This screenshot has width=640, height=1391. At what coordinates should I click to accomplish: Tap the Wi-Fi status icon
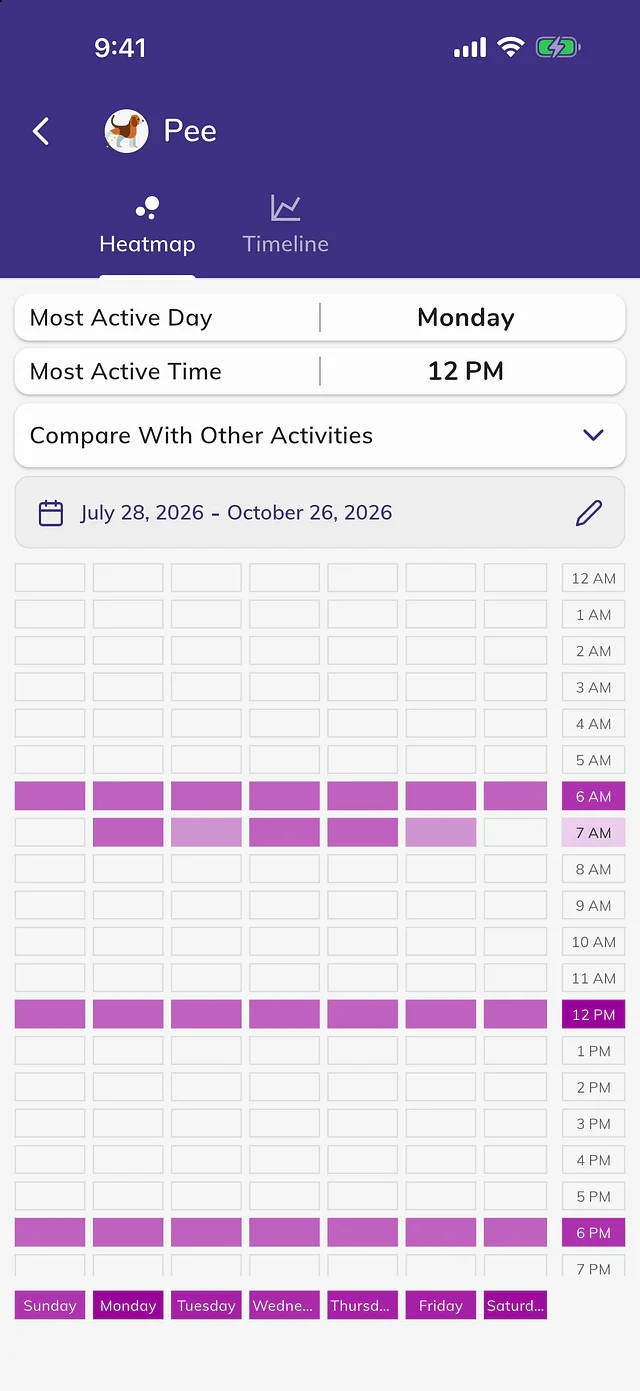click(511, 47)
